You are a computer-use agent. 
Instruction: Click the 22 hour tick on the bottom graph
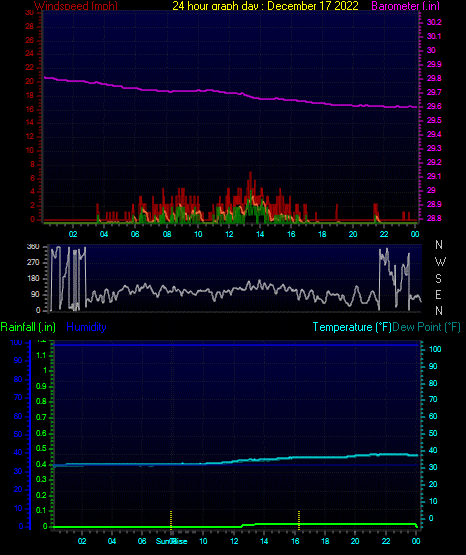pyautogui.click(x=386, y=541)
